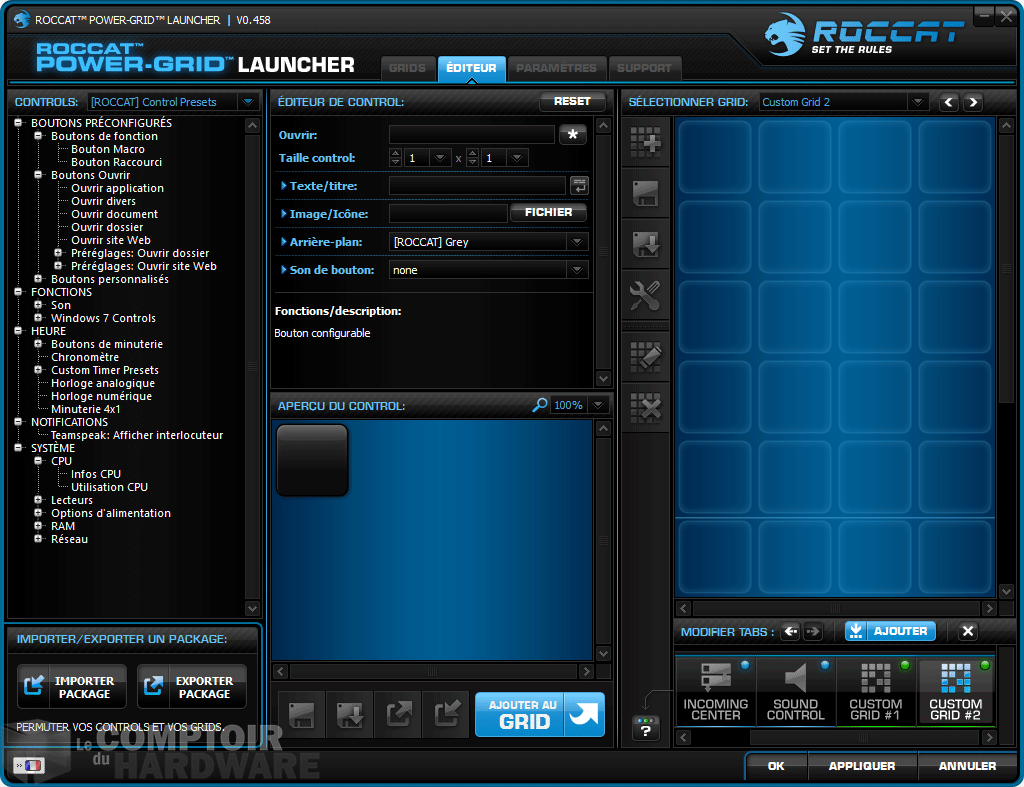
Task: Click the tab help question mark icon
Action: click(x=646, y=729)
